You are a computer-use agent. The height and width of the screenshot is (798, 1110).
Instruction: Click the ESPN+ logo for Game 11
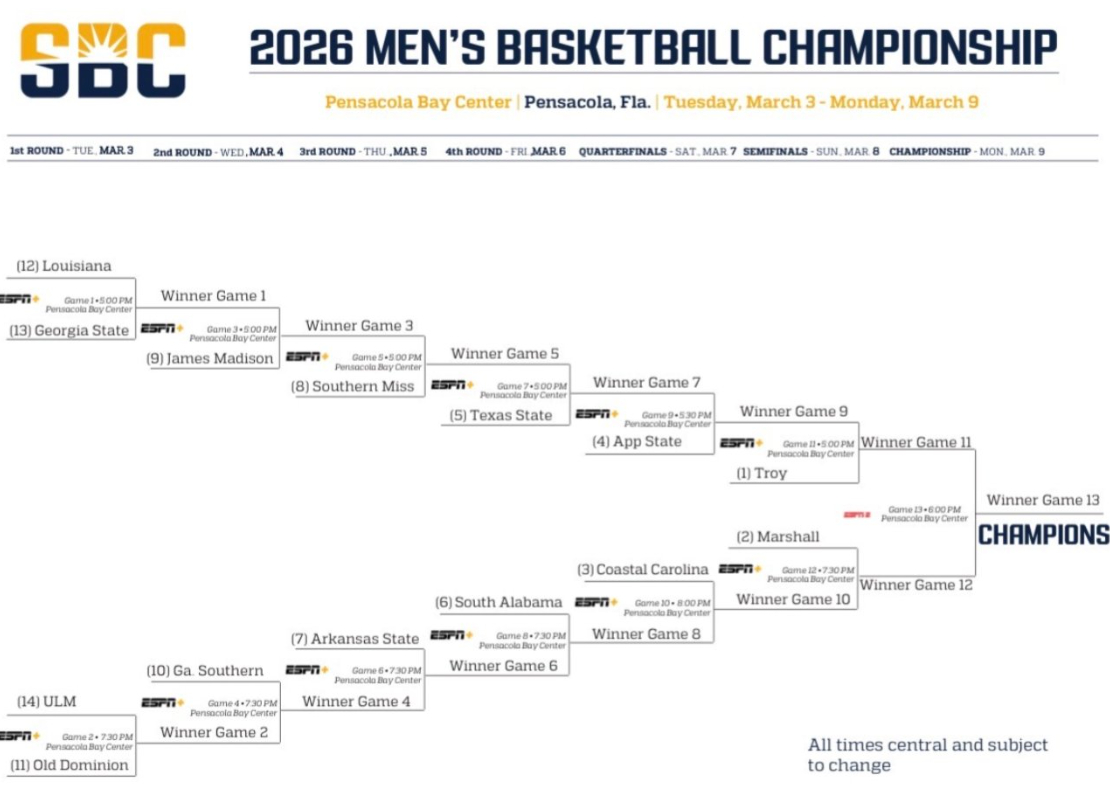741,443
